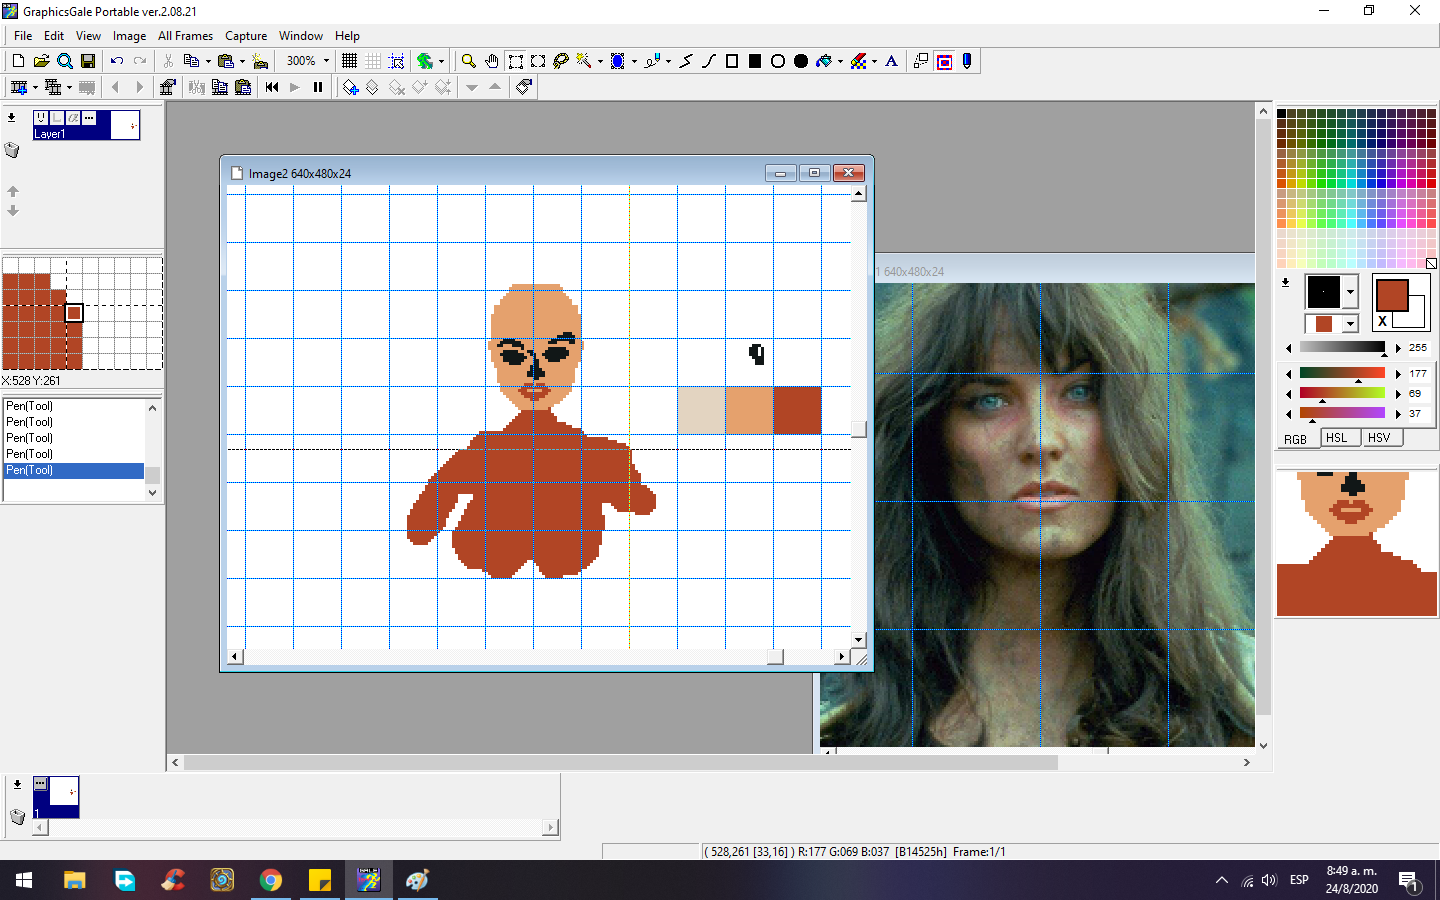Select the lasso selection tool
Screen dimensions: 1440x900
point(561,61)
